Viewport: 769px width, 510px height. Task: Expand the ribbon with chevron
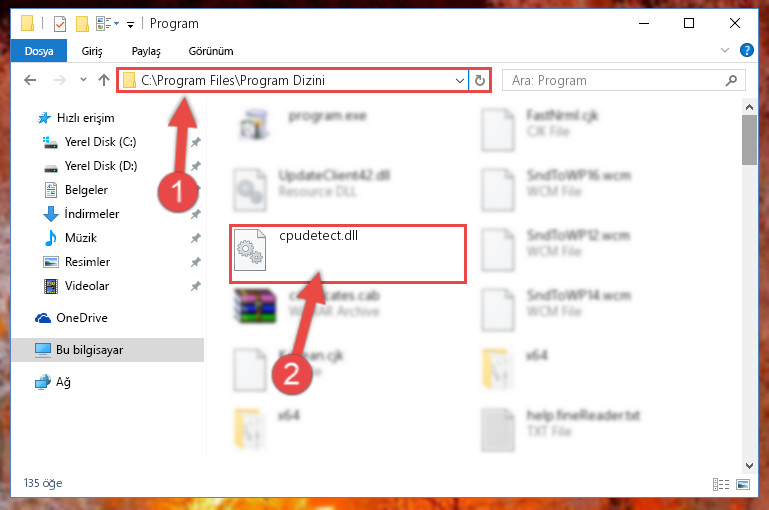coord(725,50)
